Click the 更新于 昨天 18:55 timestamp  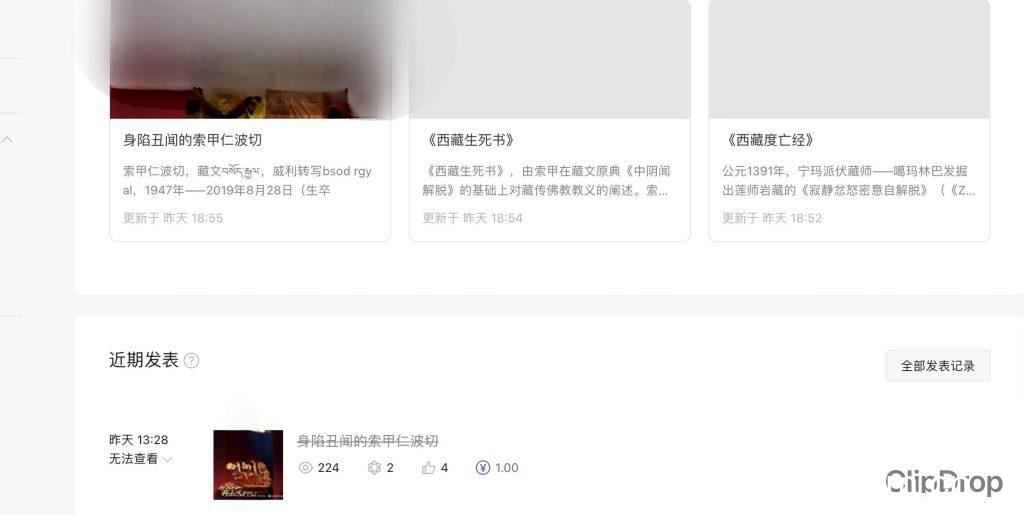click(173, 218)
